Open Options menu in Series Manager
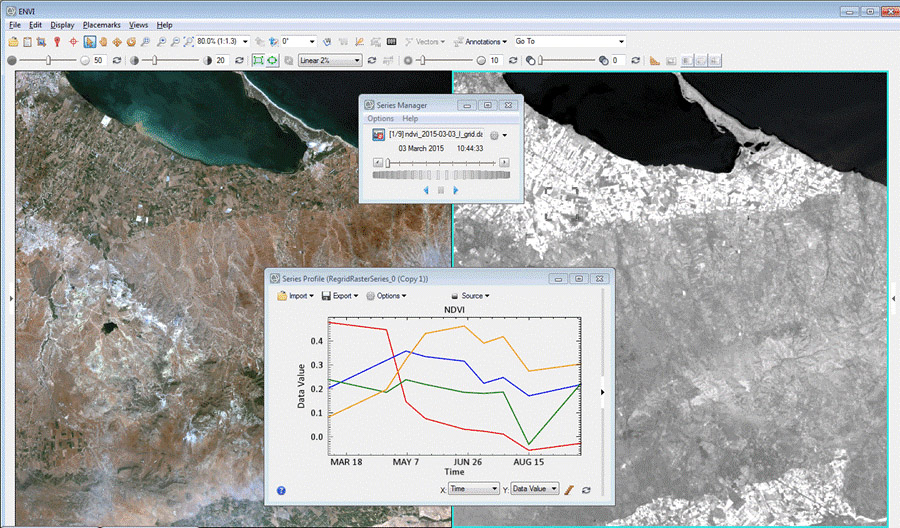 coord(381,118)
